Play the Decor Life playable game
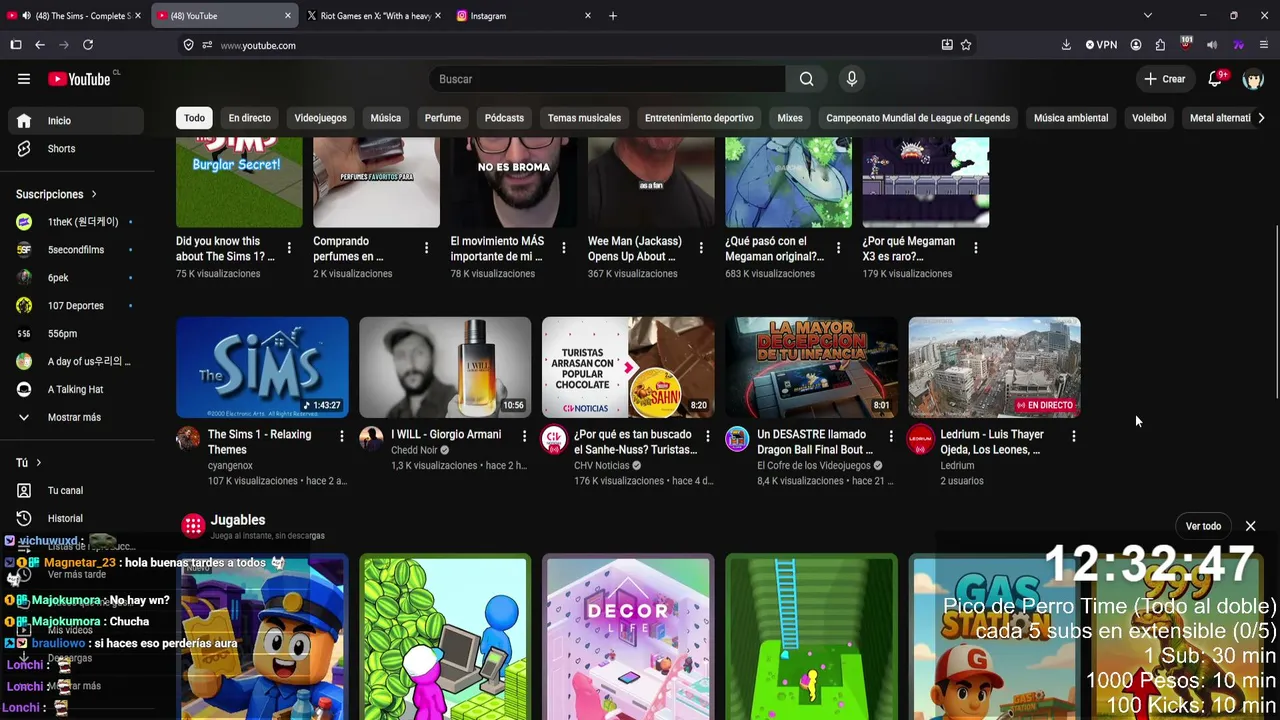 (x=628, y=637)
